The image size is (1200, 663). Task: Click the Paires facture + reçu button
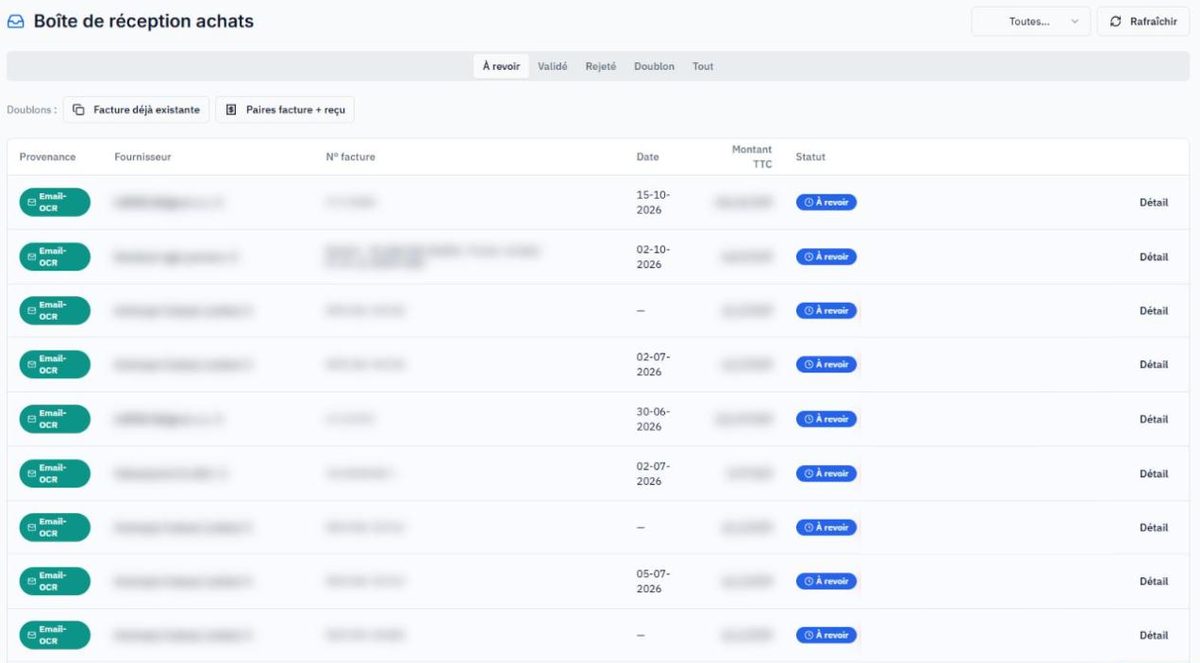285,110
